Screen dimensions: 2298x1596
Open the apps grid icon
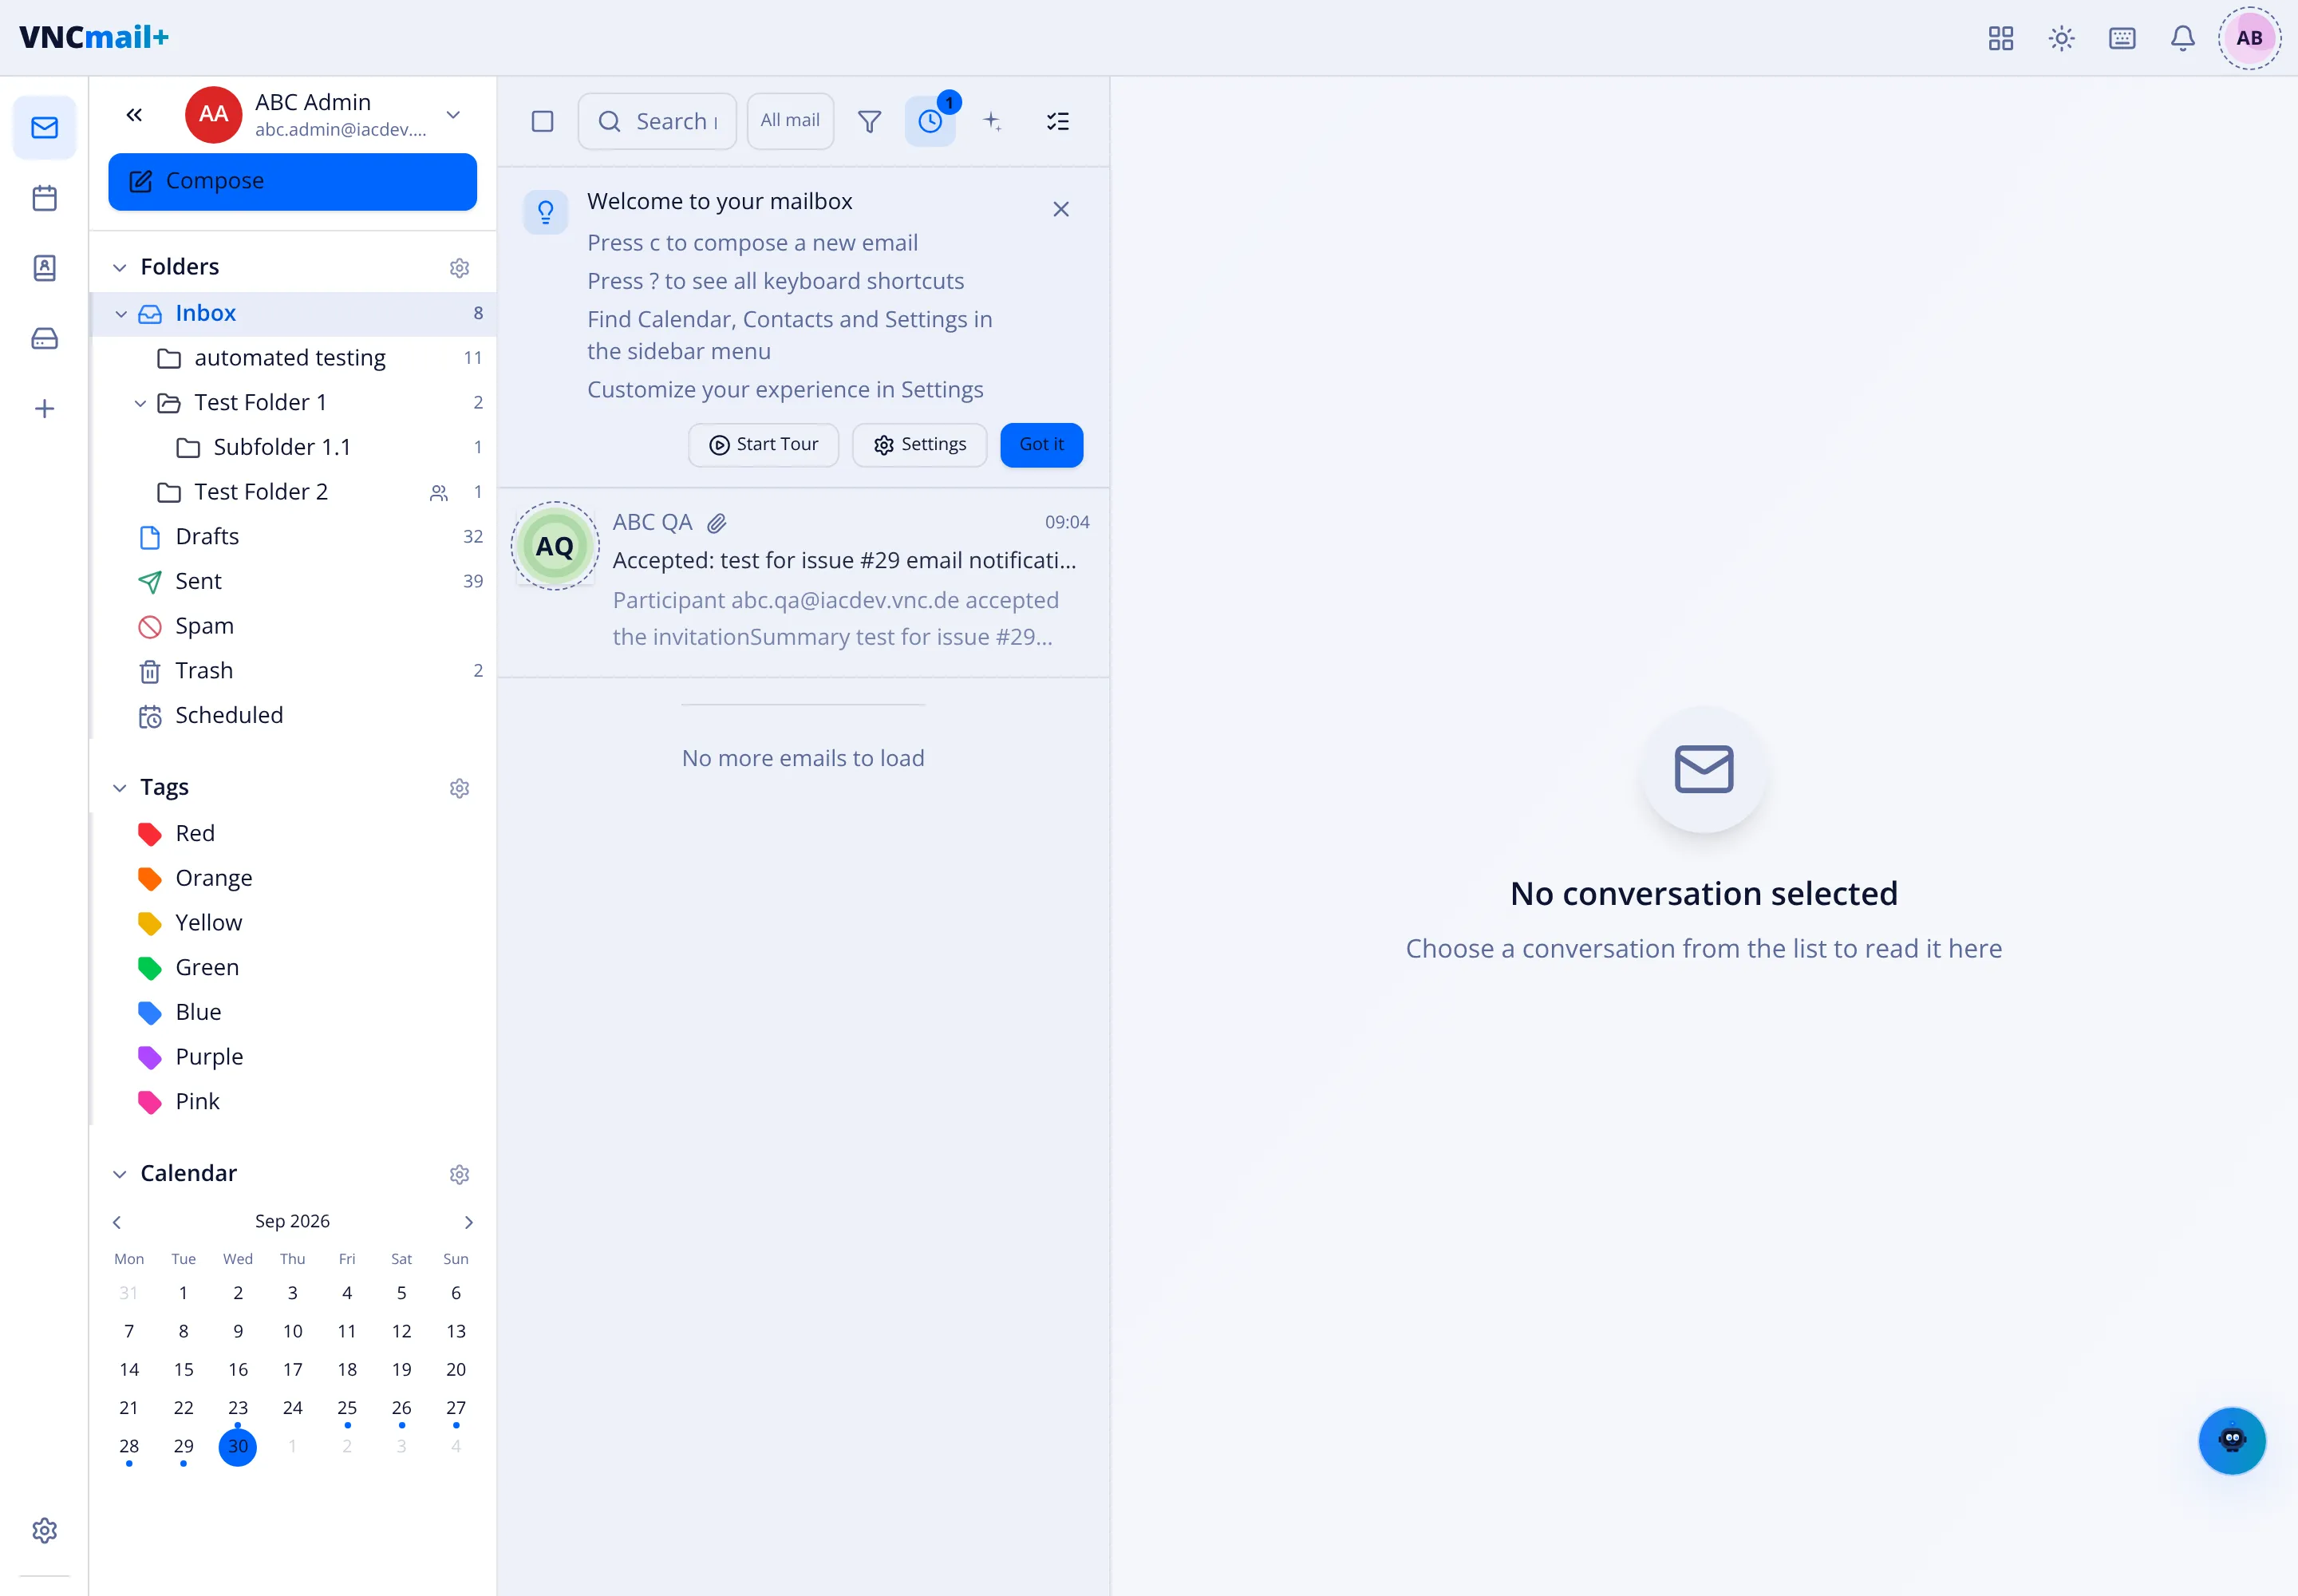(2000, 38)
